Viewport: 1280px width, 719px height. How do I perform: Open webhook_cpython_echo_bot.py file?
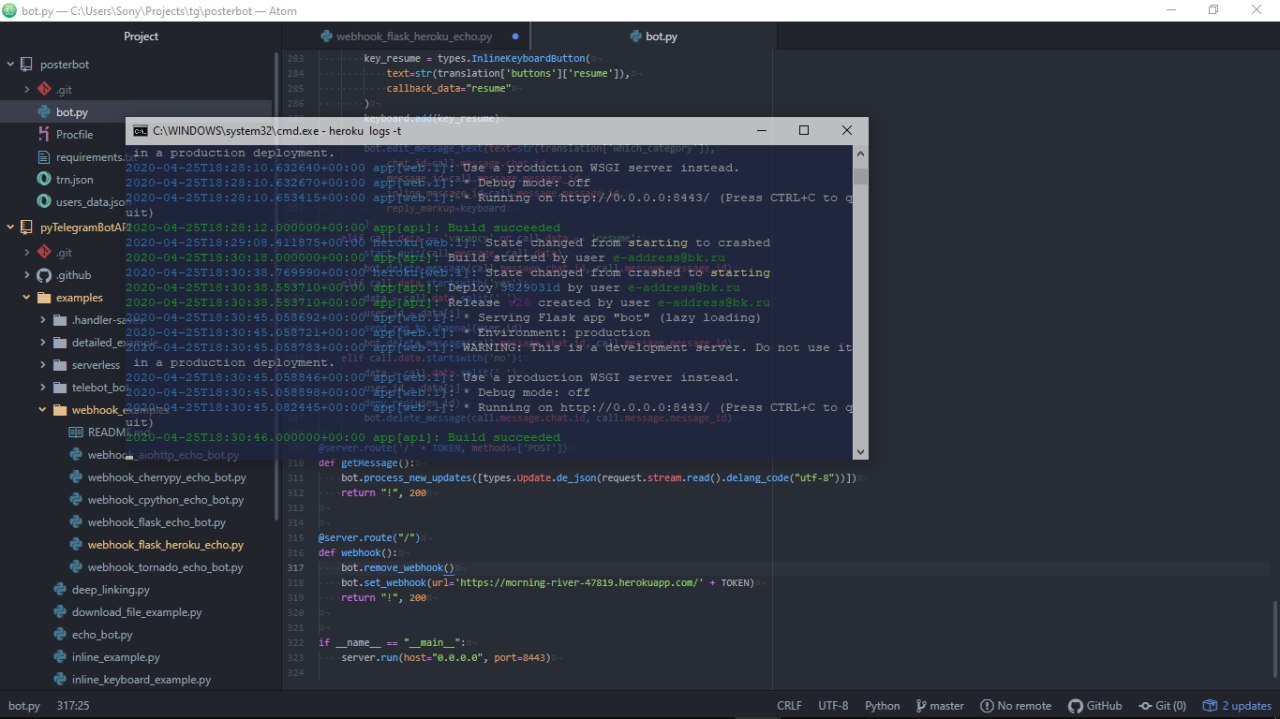[165, 500]
